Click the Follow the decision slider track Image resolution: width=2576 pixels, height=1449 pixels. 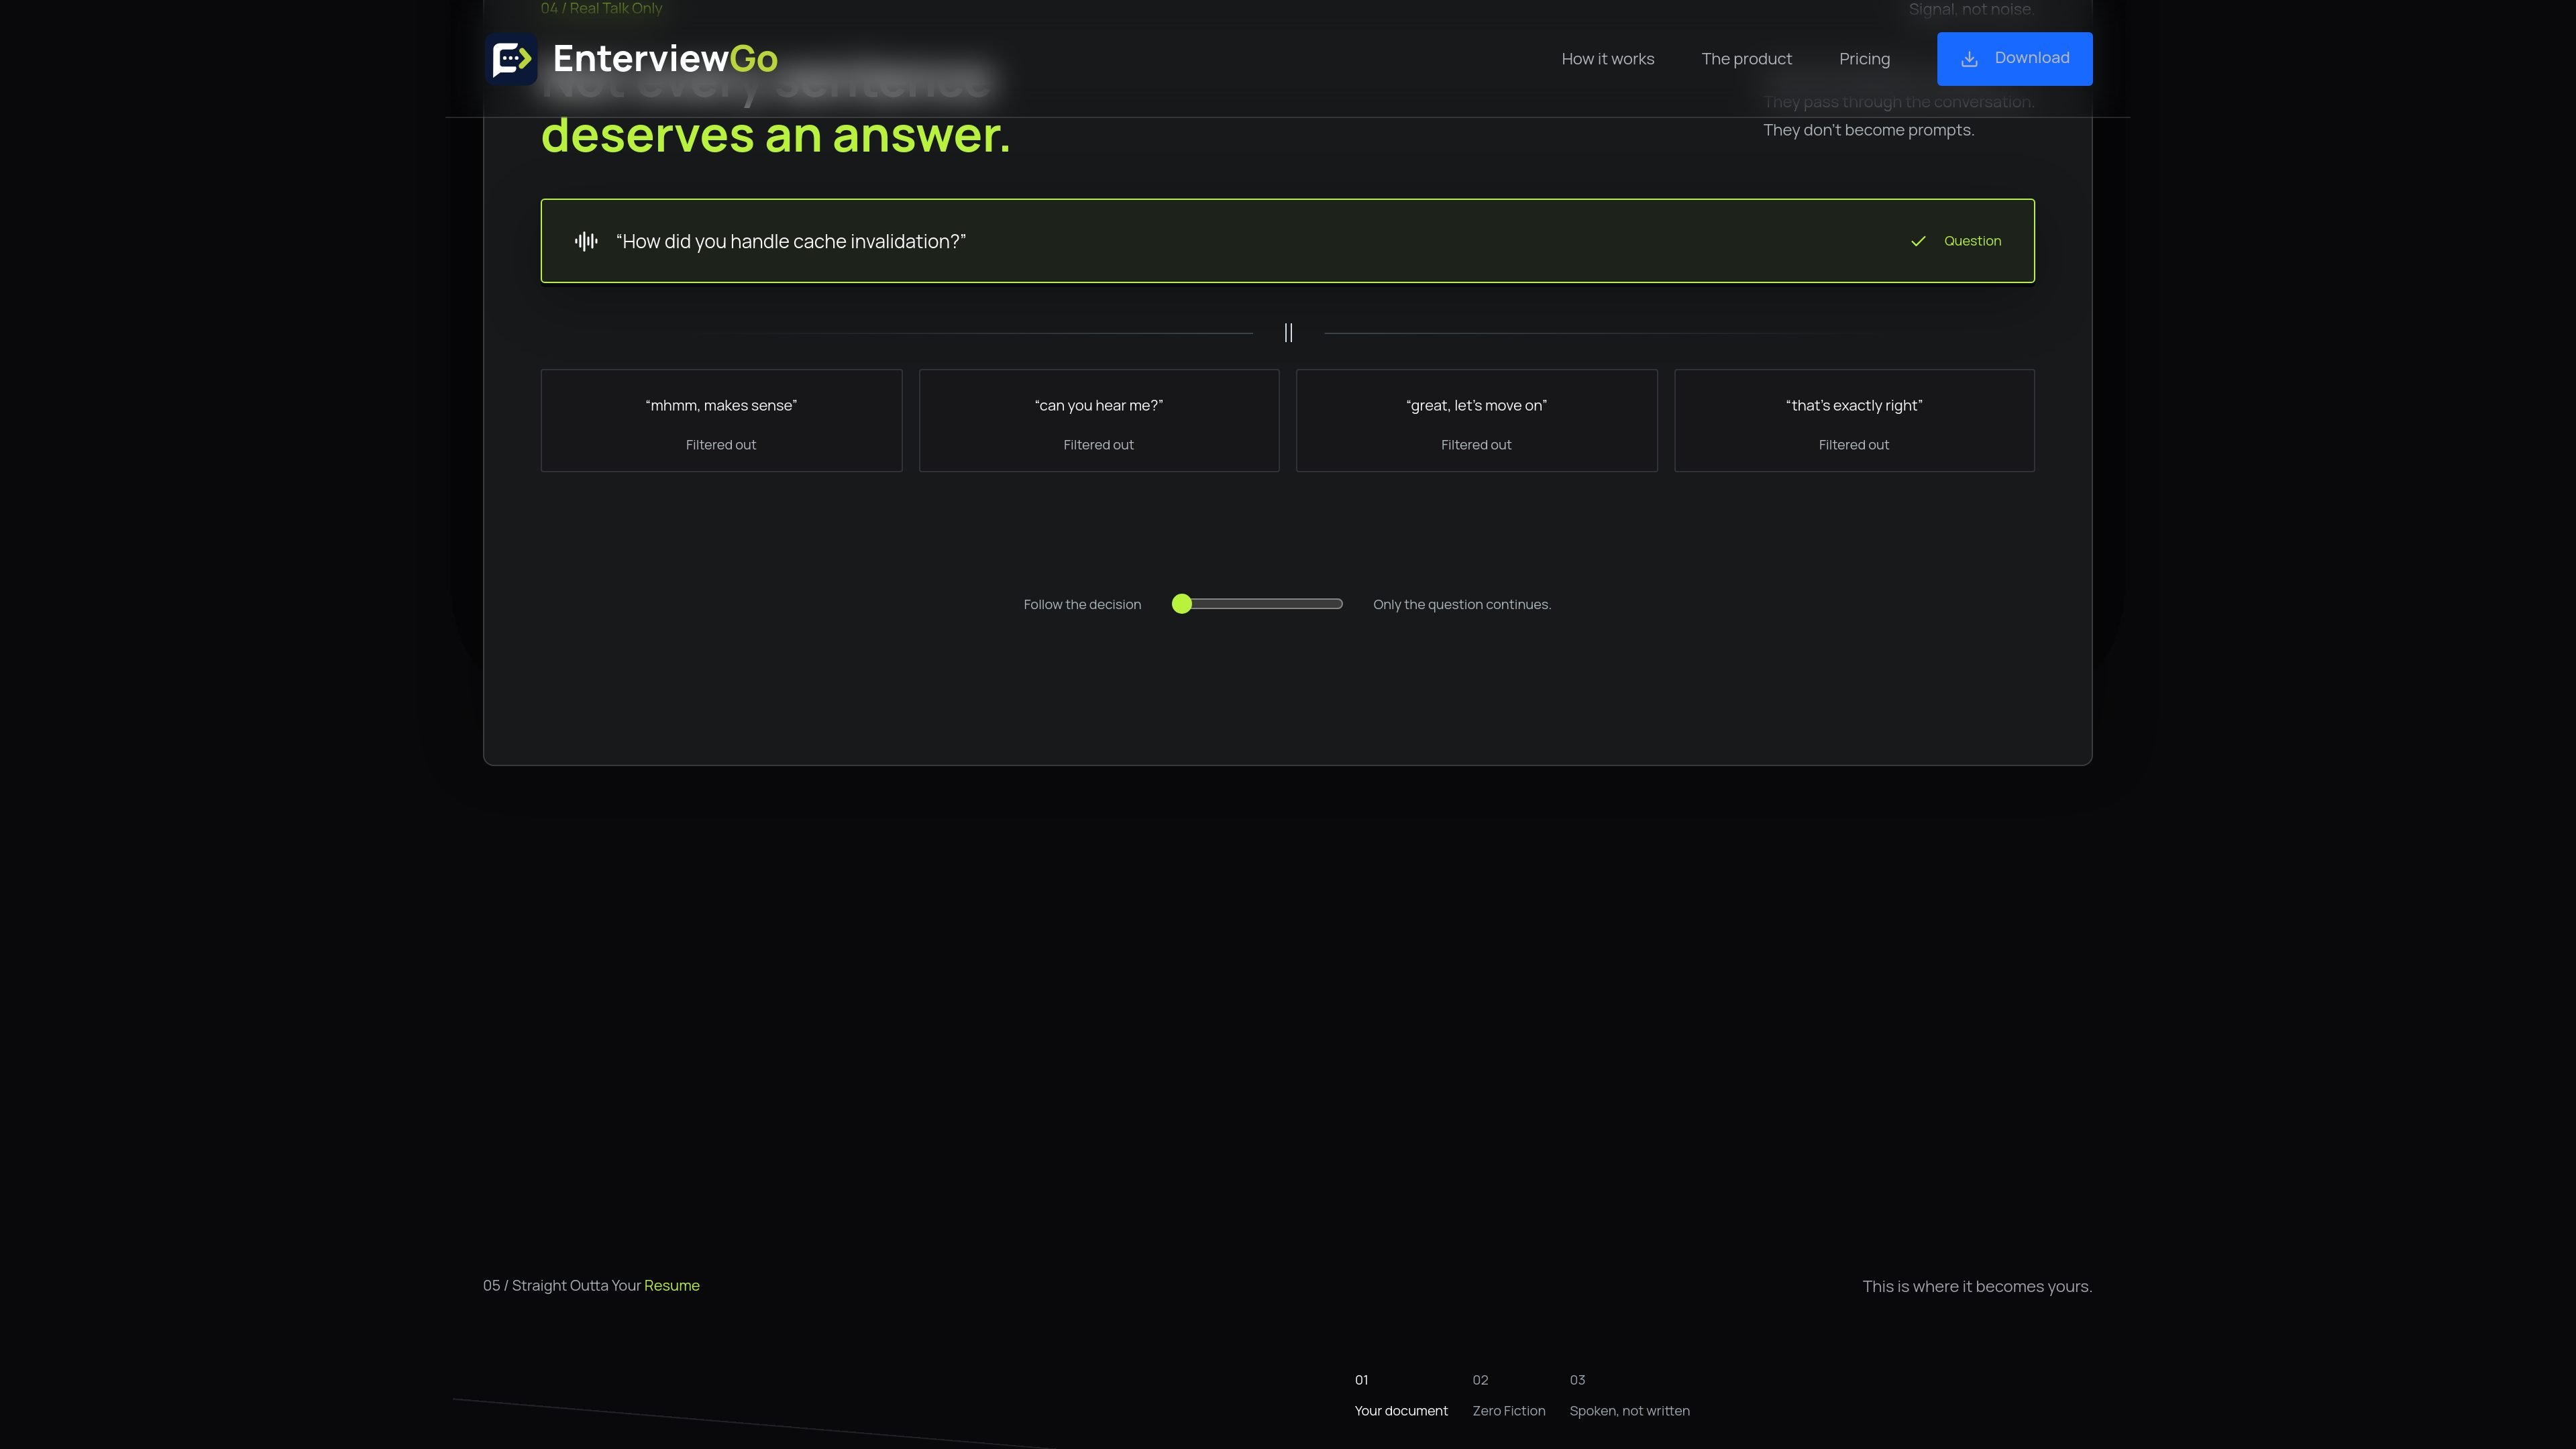1258,604
